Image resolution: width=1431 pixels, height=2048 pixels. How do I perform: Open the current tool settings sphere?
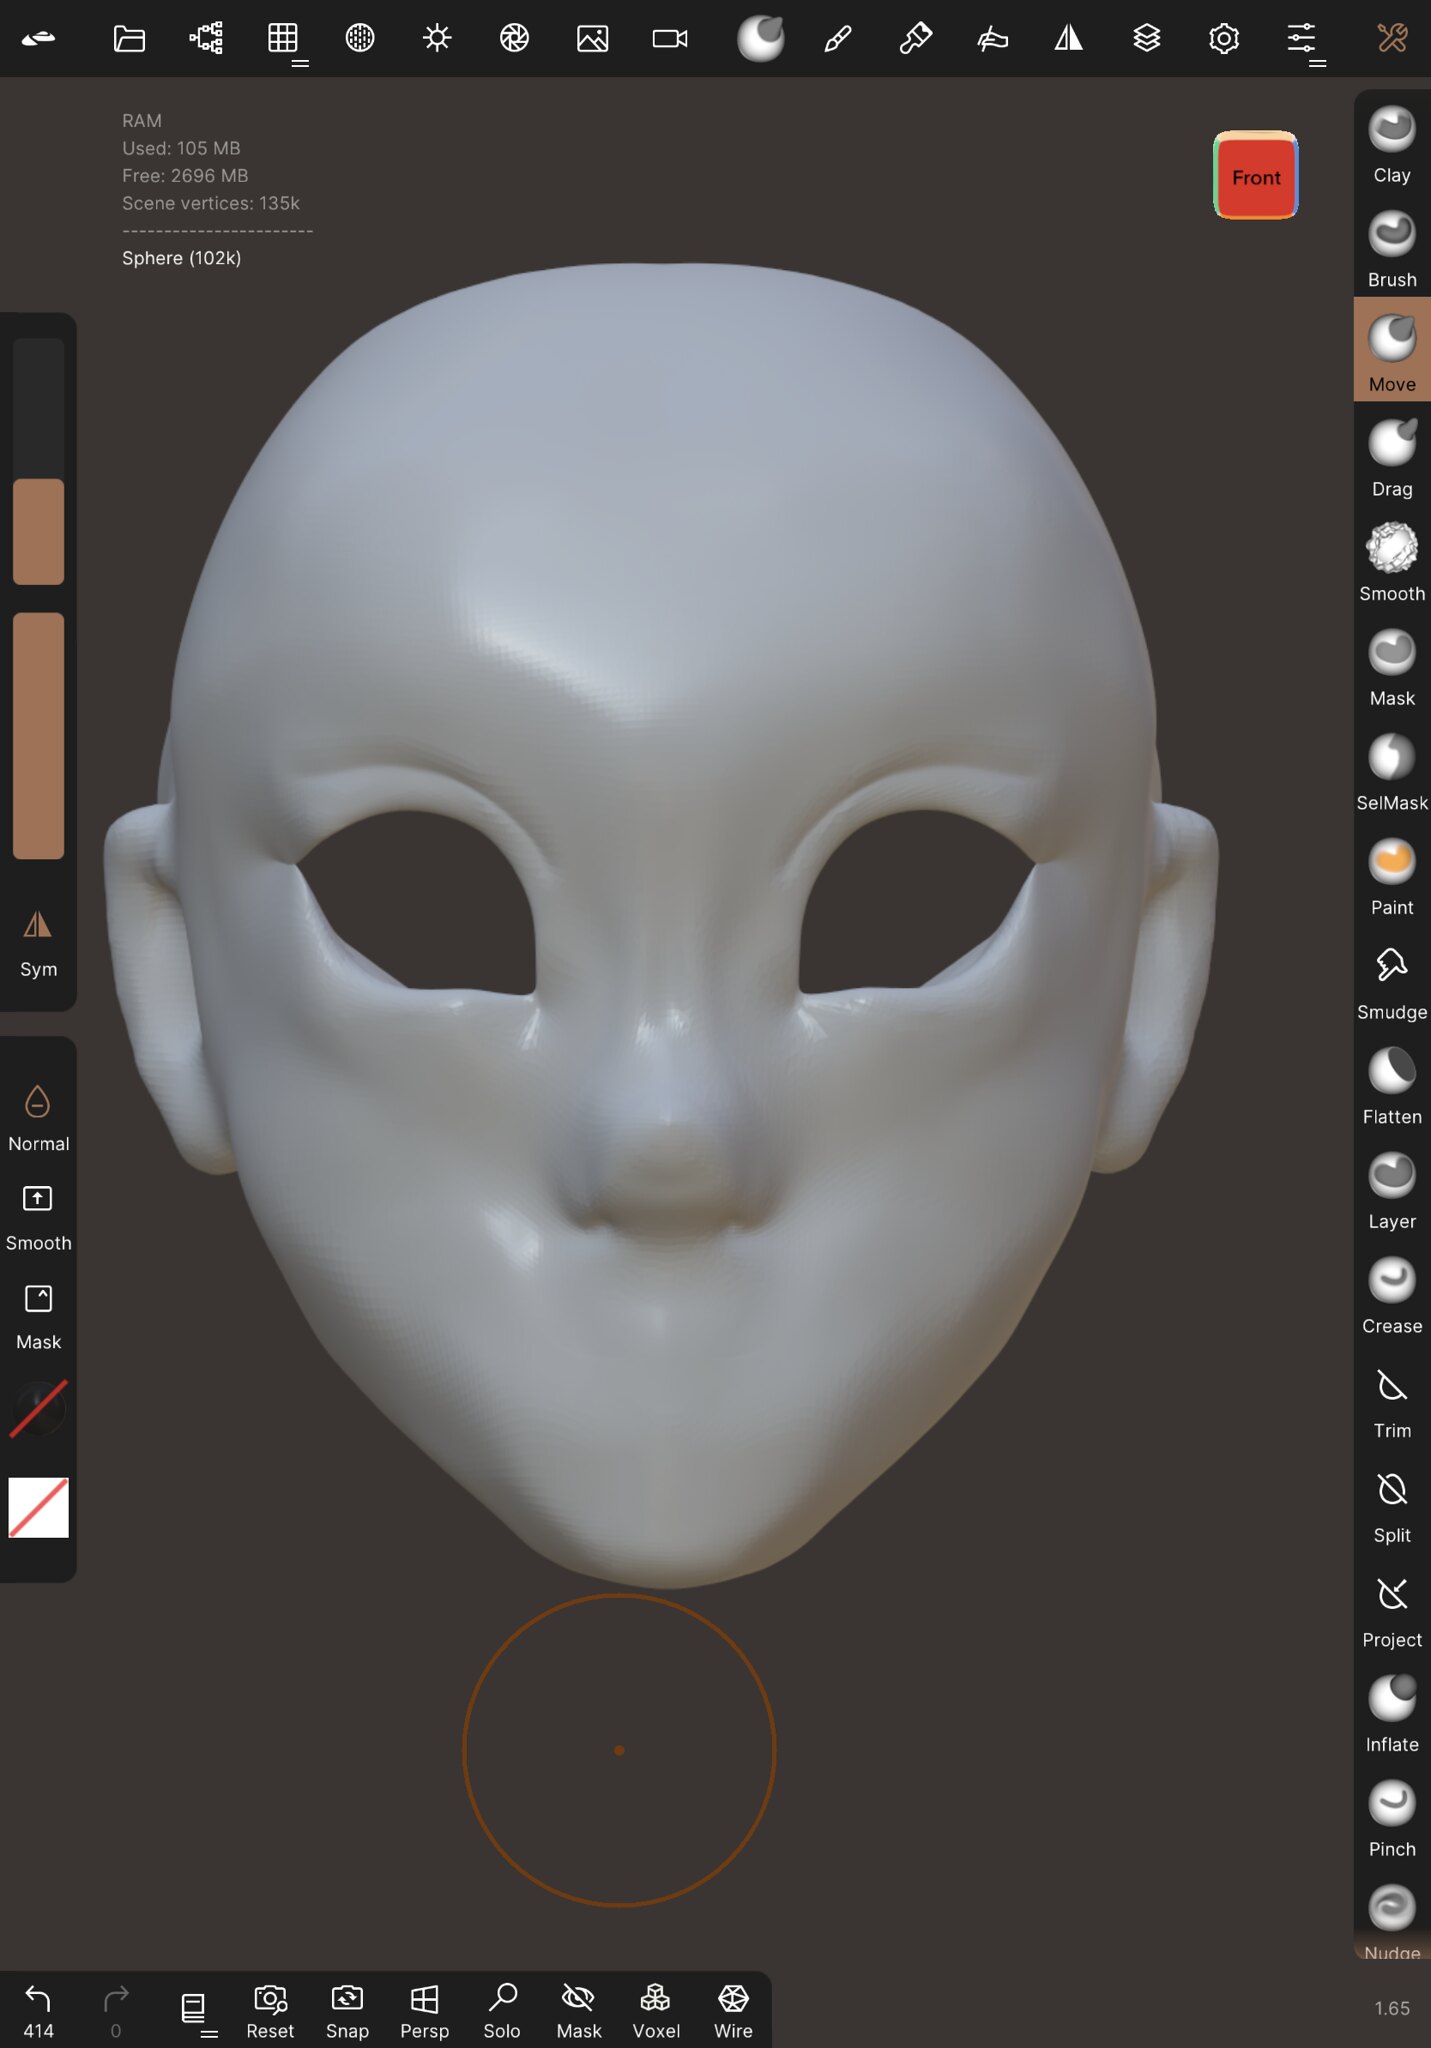(760, 39)
